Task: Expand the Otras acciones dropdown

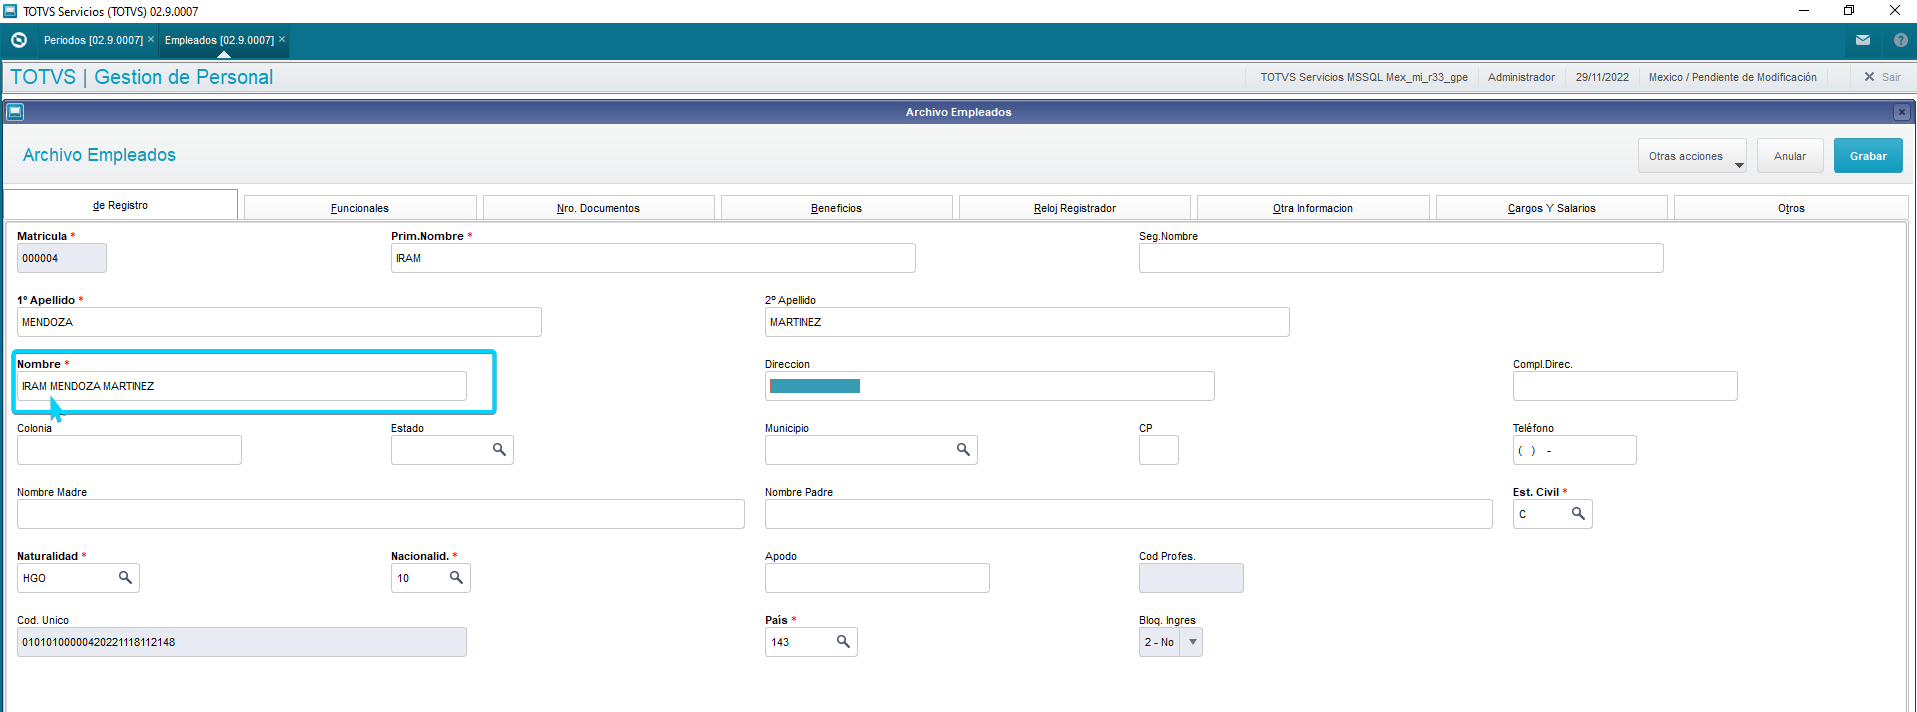Action: pyautogui.click(x=1692, y=156)
